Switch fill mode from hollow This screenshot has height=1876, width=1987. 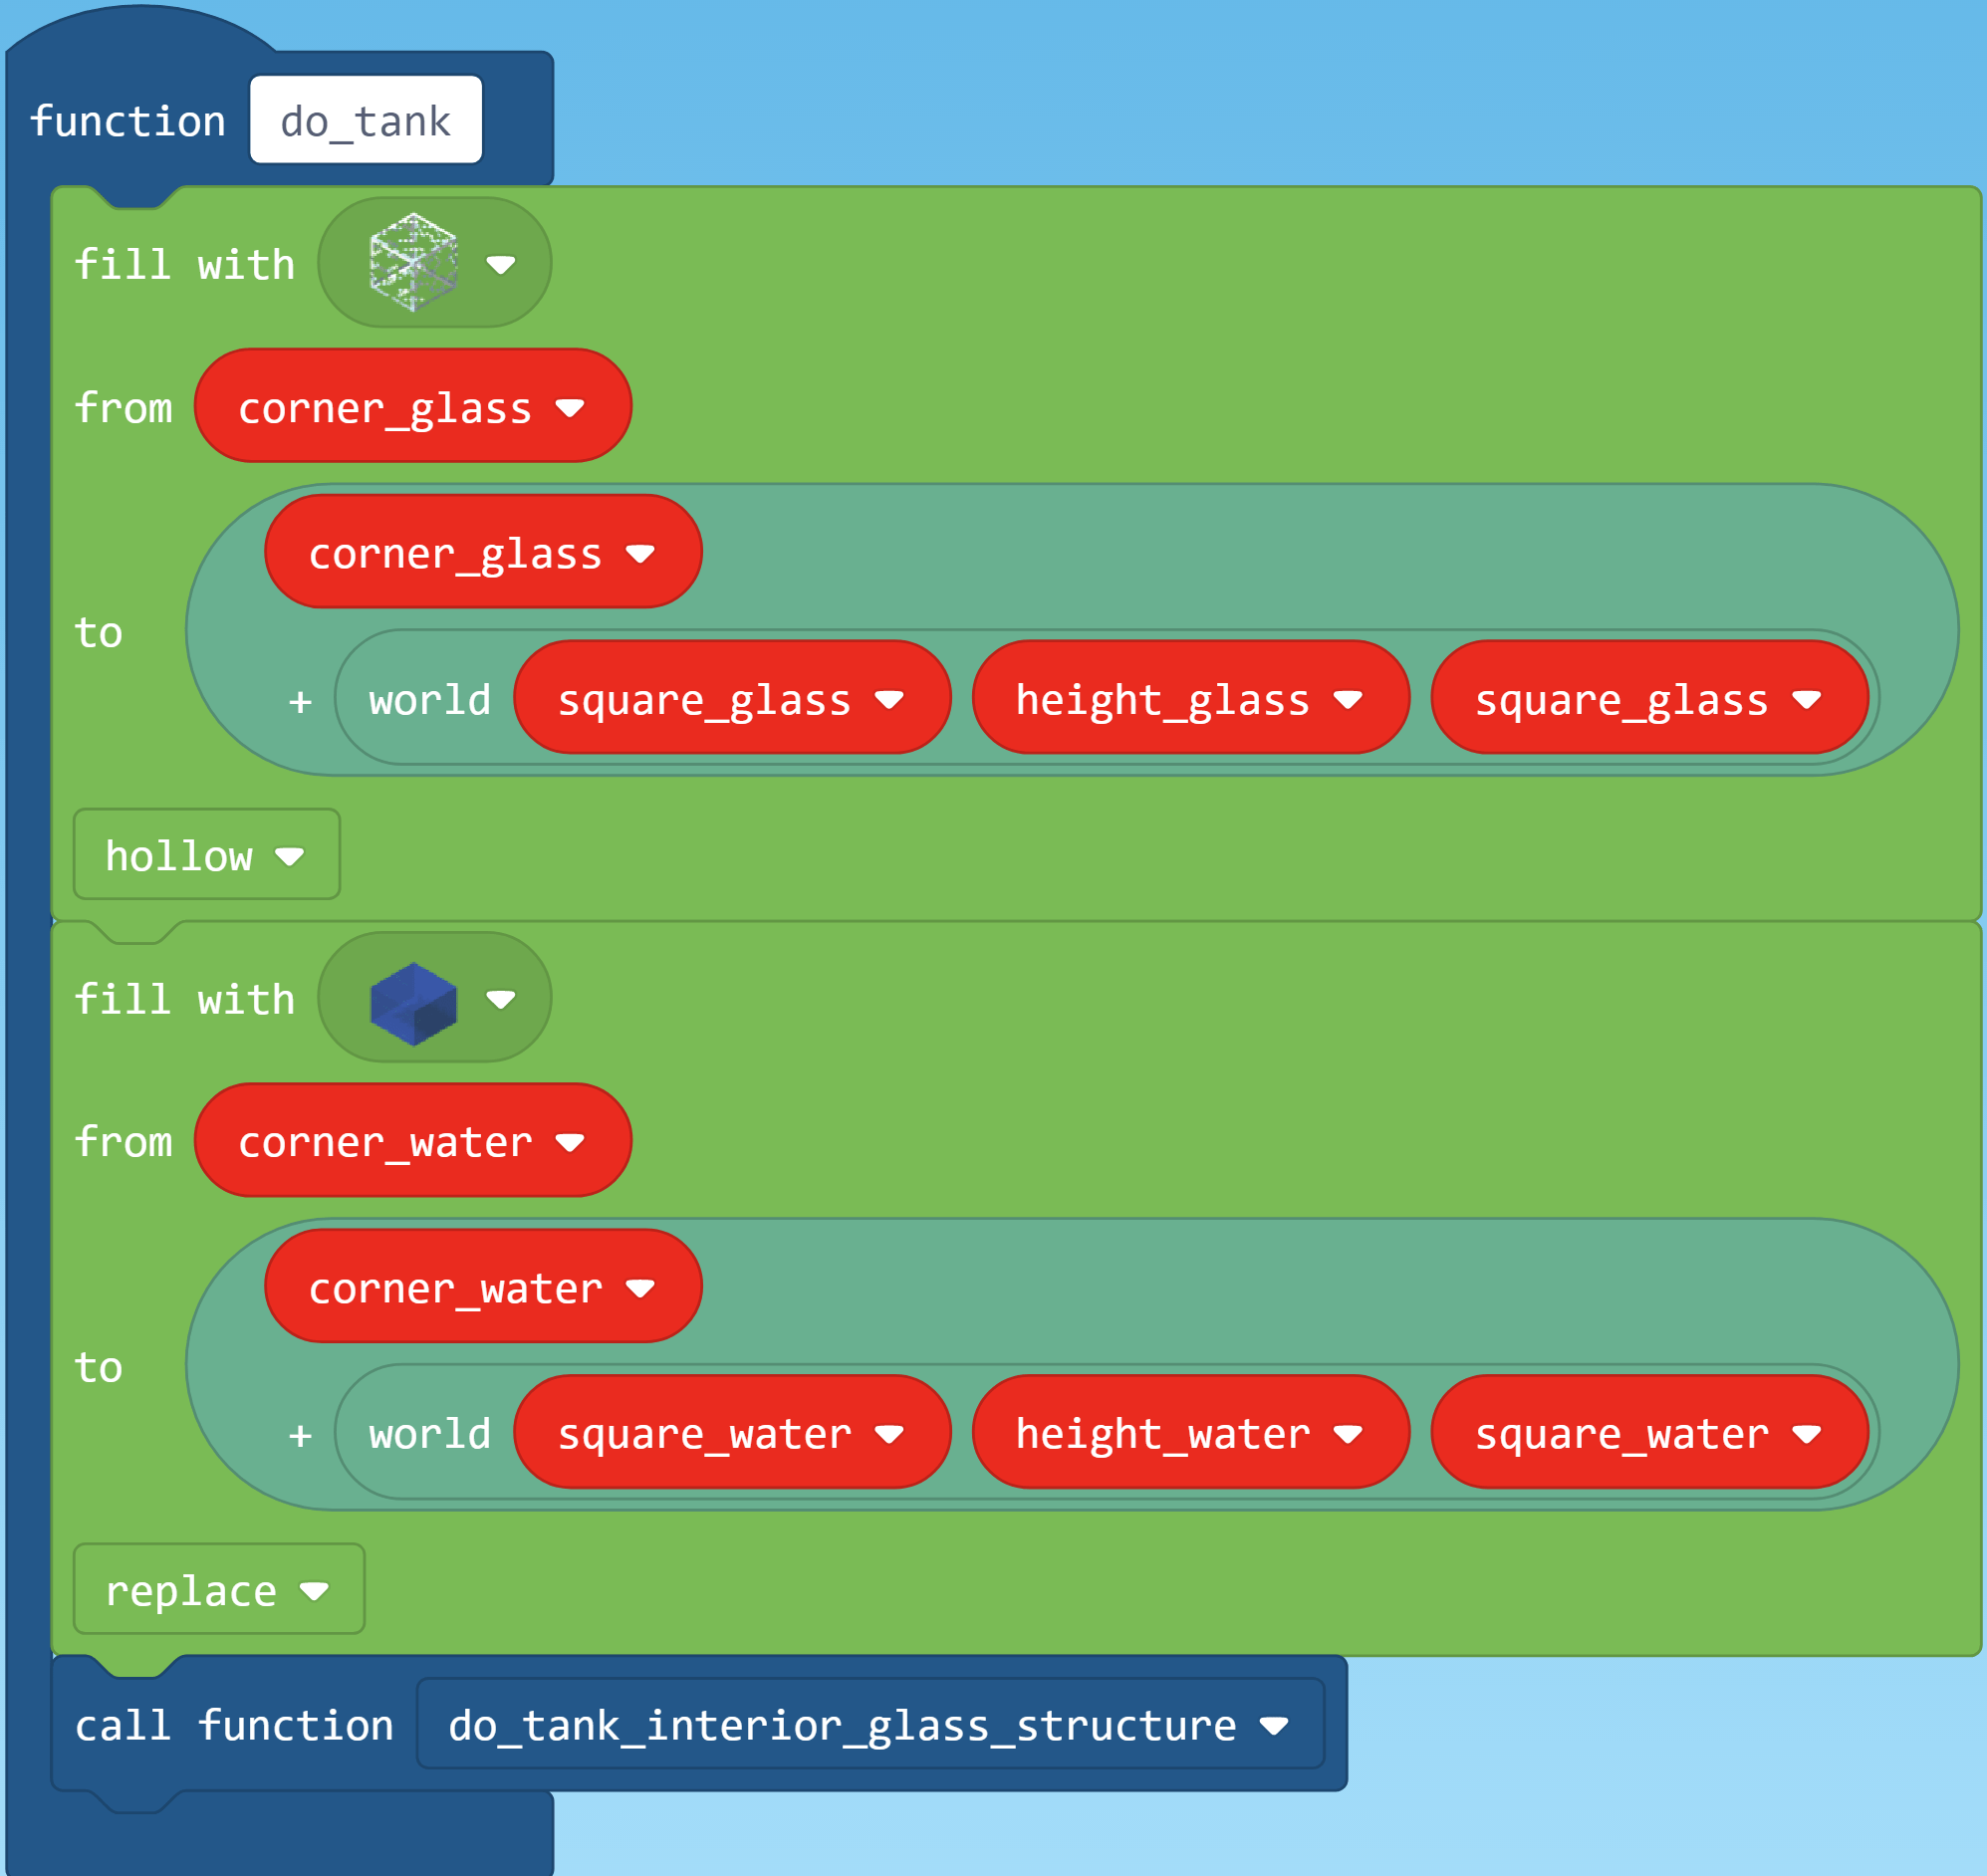[205, 855]
